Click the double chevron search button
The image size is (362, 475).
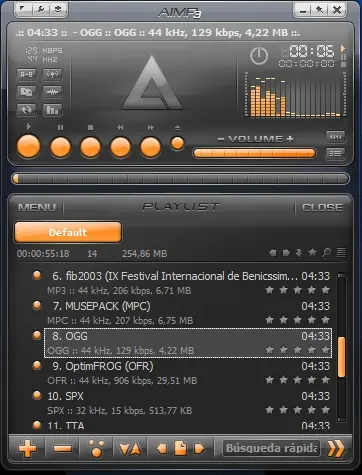click(336, 448)
